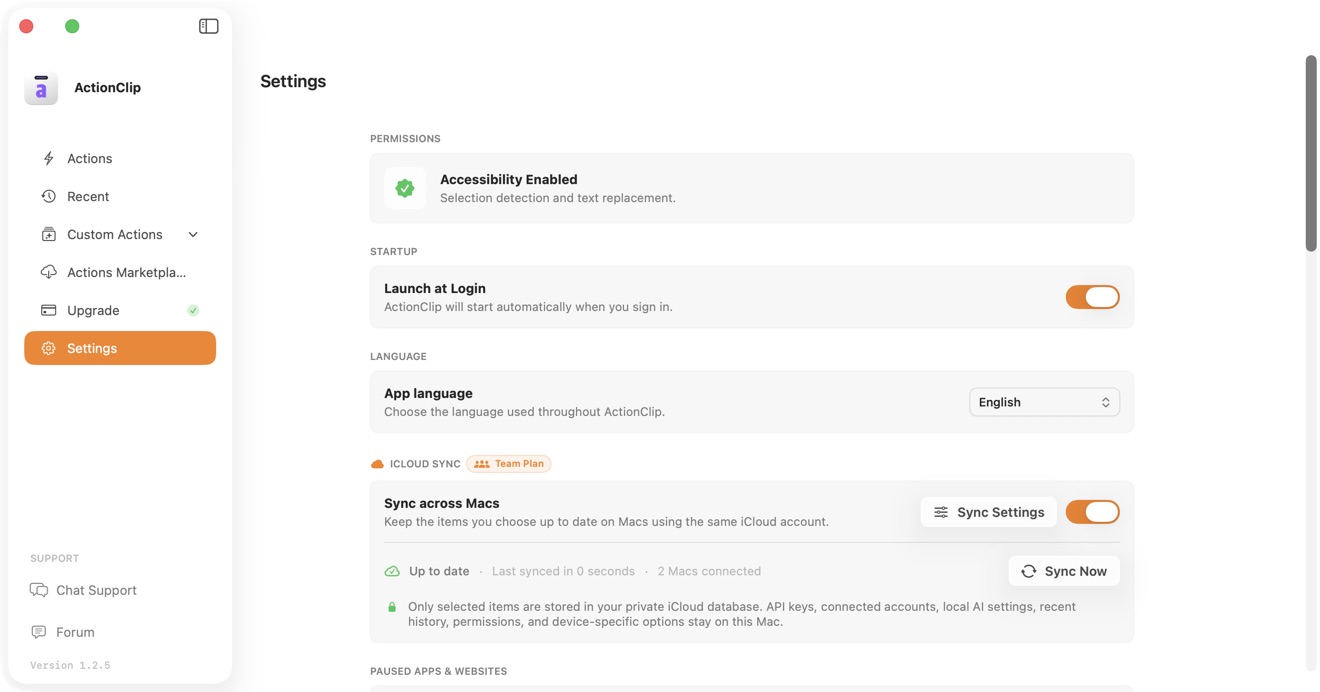Select Custom Actions sidebar item
This screenshot has width=1320, height=692.
(120, 234)
